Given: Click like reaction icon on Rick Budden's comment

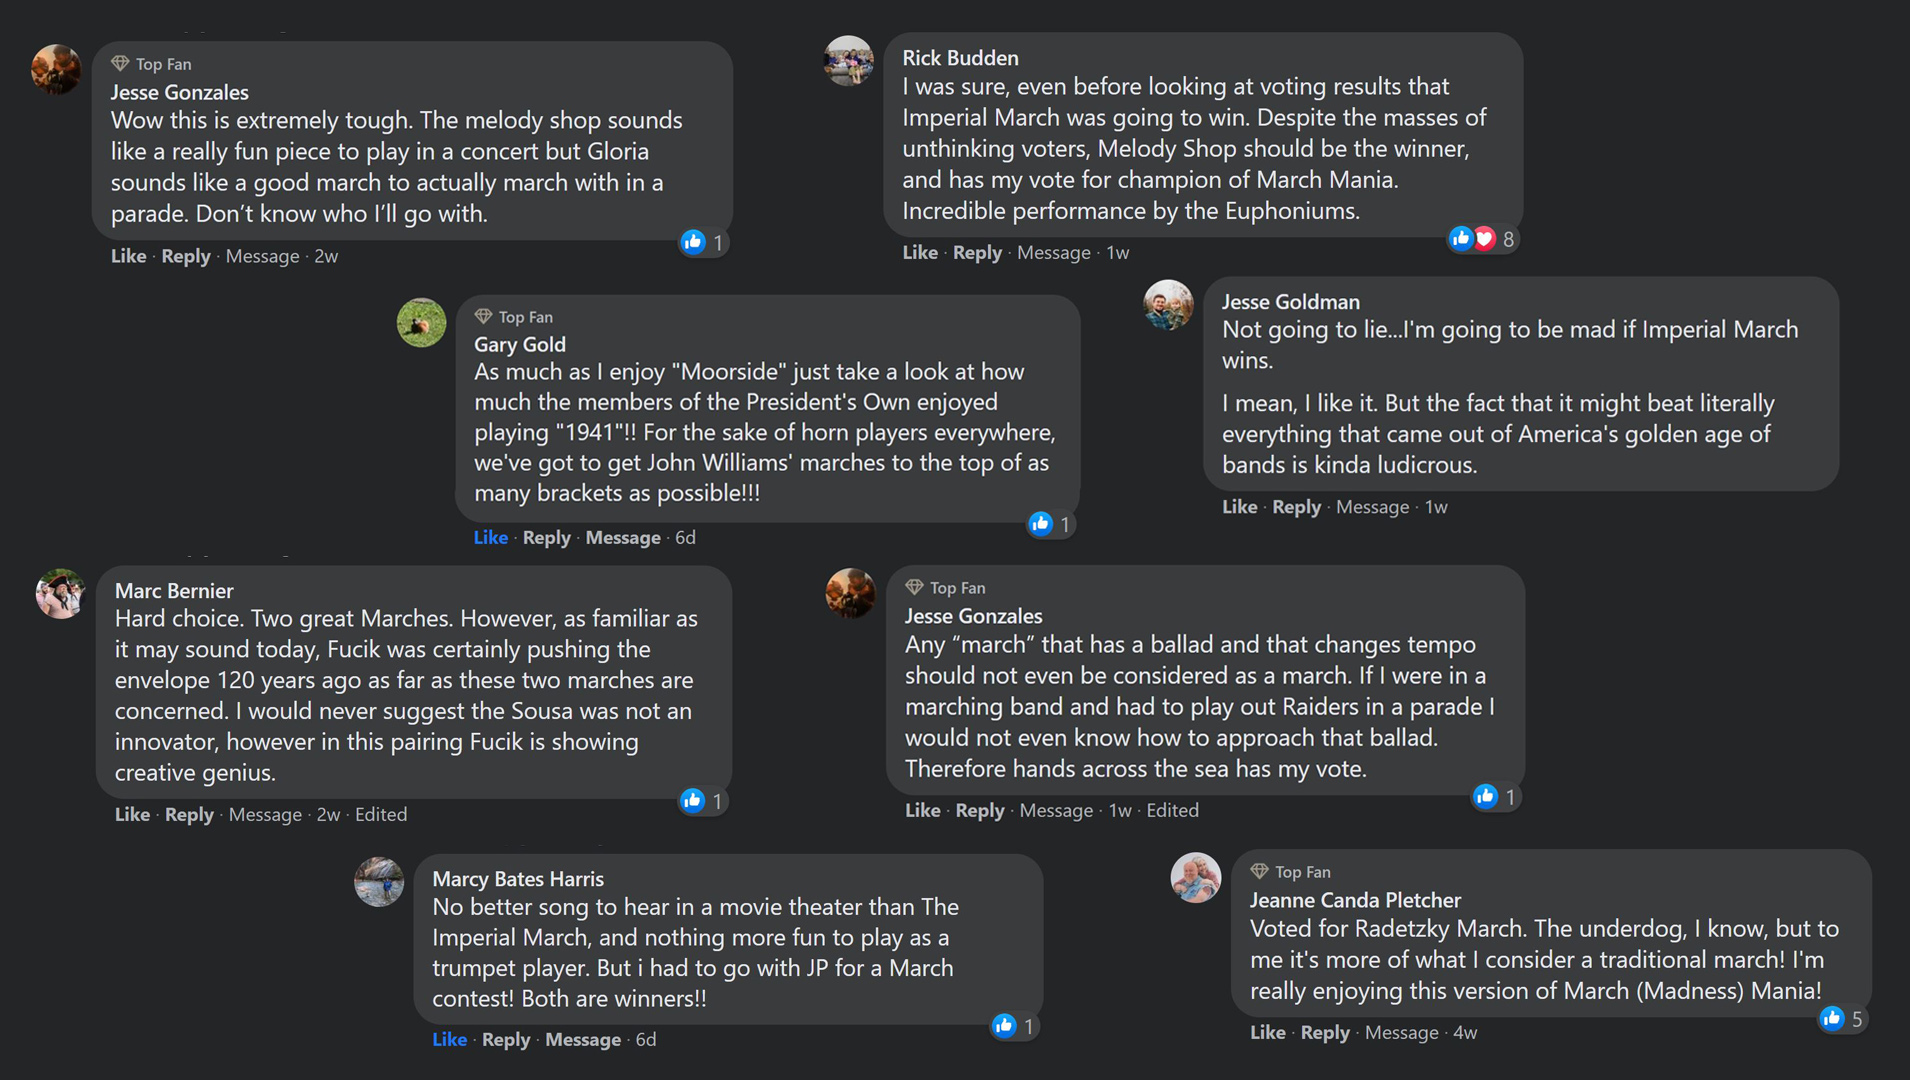Looking at the screenshot, I should [1461, 238].
